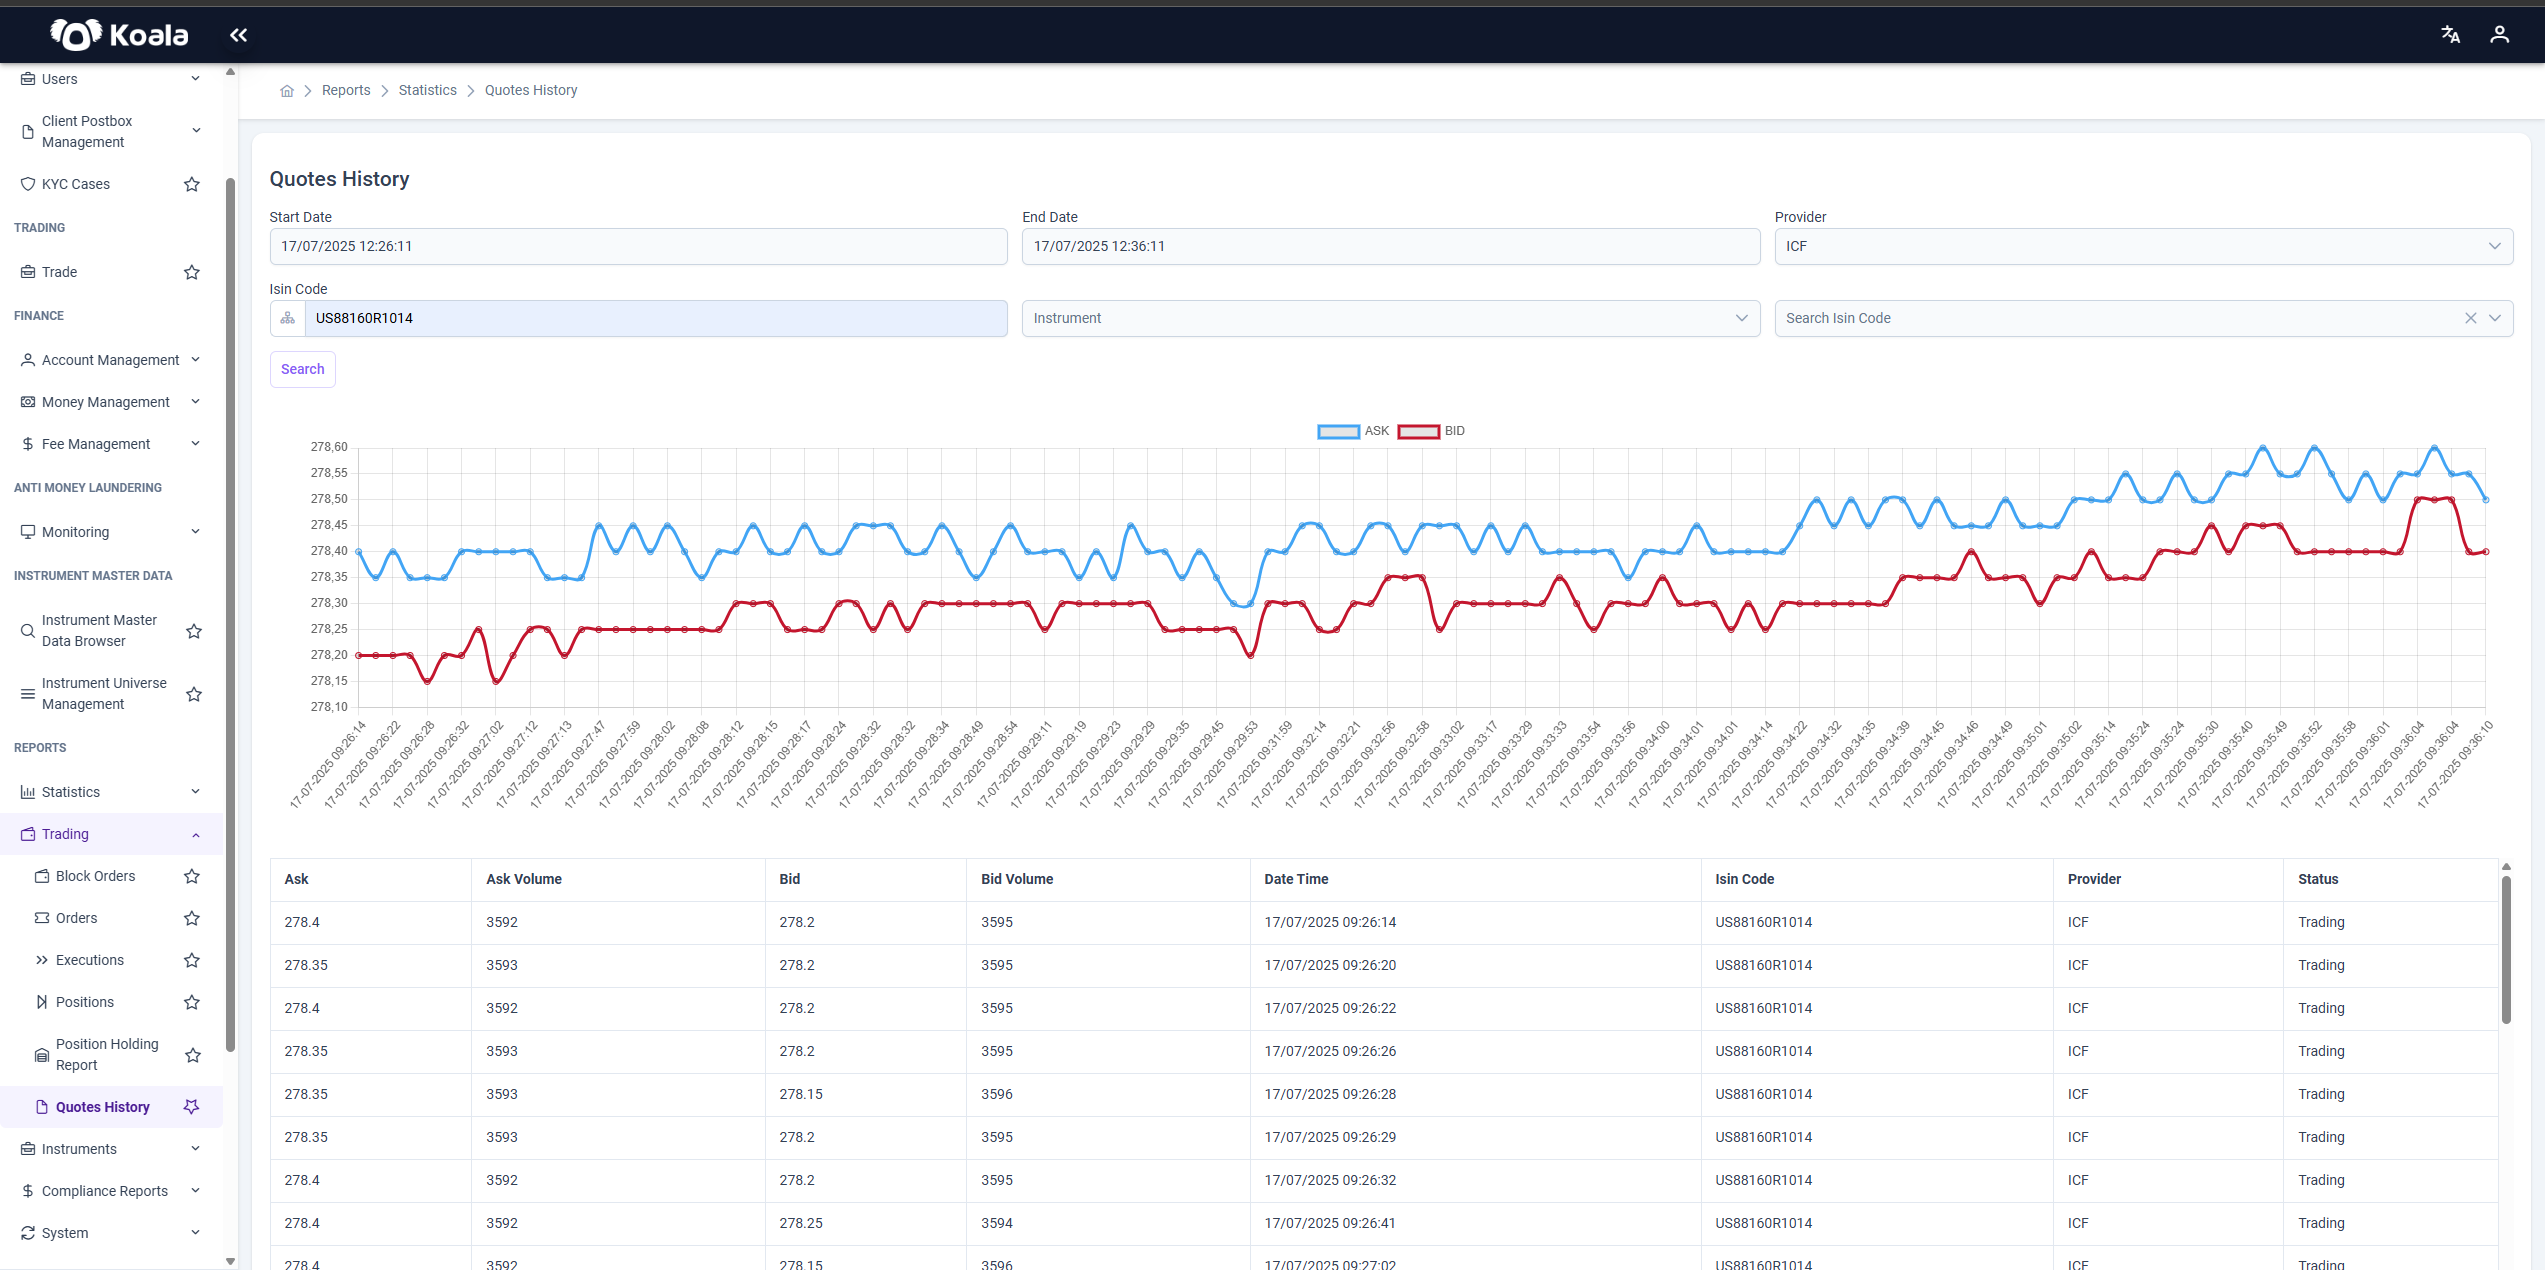The height and width of the screenshot is (1270, 2545).
Task: Toggle the ASK legend color swatch
Action: point(1338,431)
